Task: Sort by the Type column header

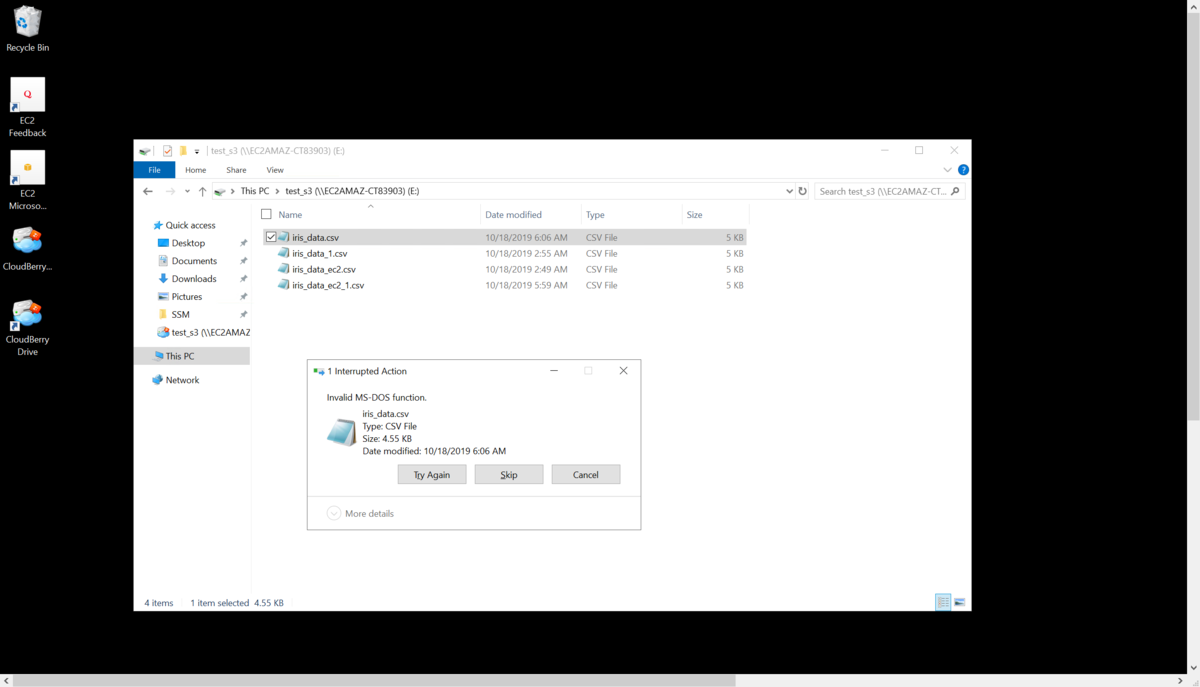Action: click(595, 215)
